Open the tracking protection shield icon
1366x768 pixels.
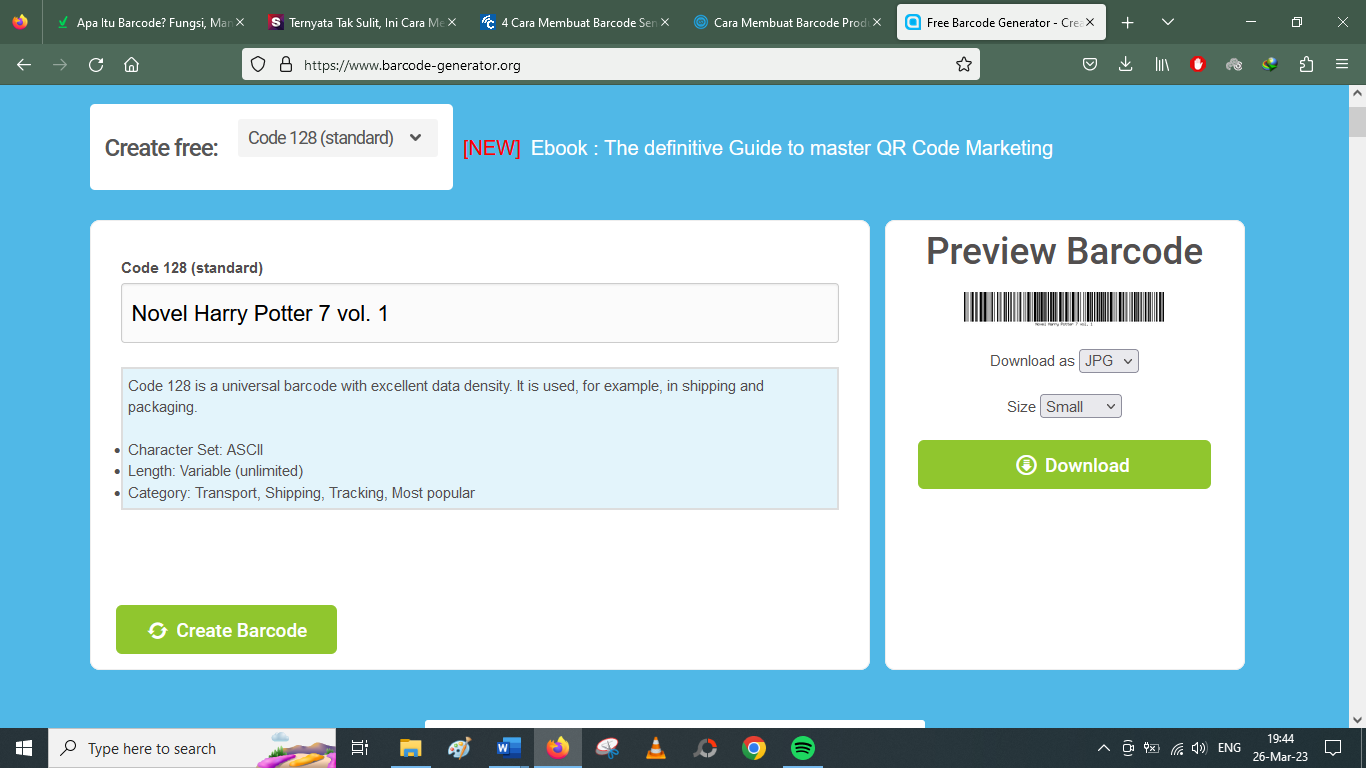click(x=258, y=64)
